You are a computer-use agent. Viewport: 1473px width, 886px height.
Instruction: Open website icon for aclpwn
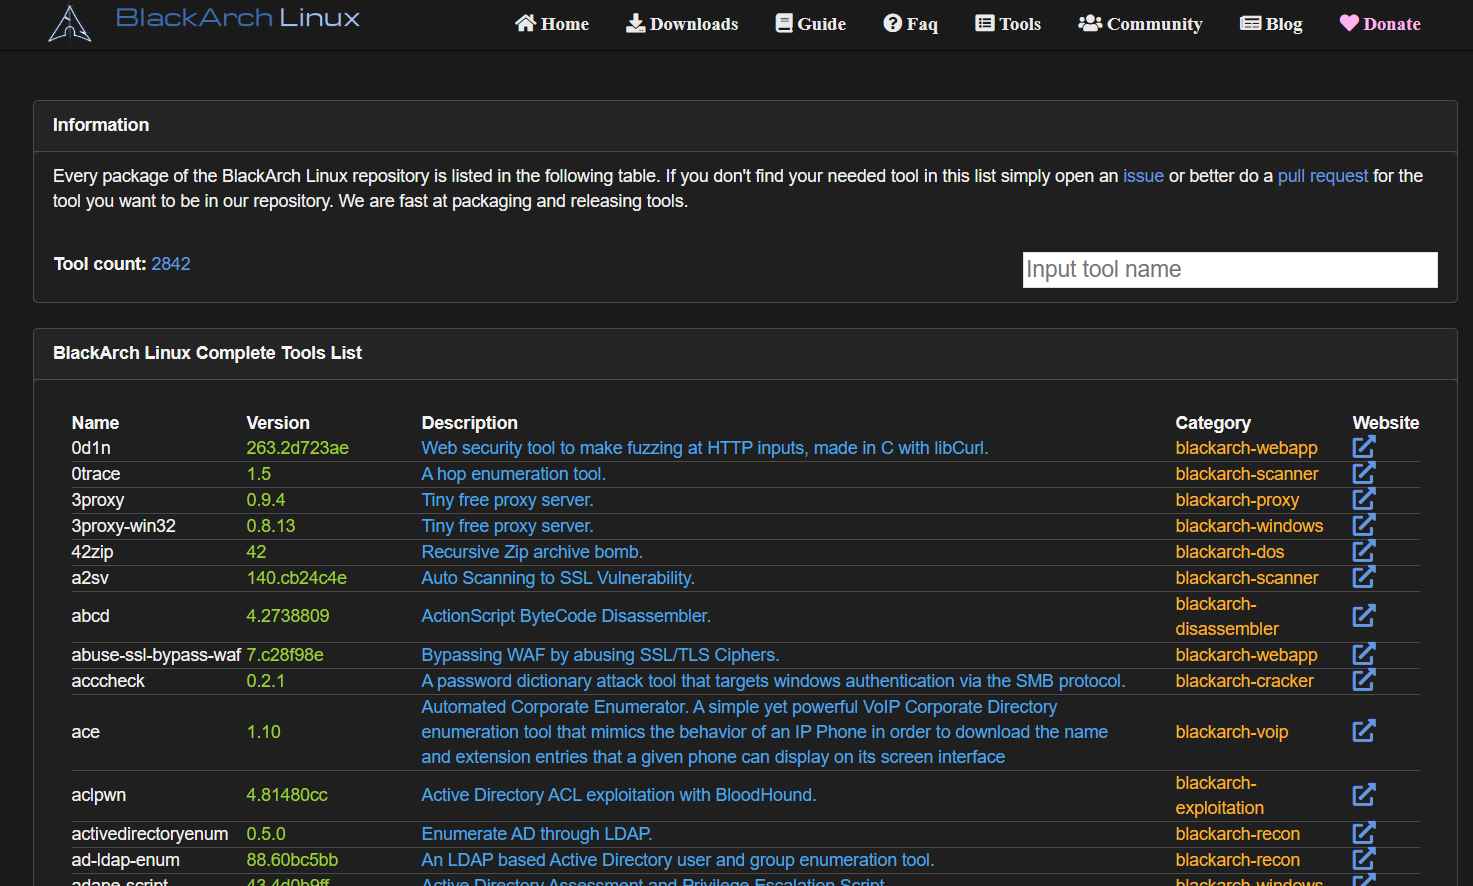[1364, 795]
